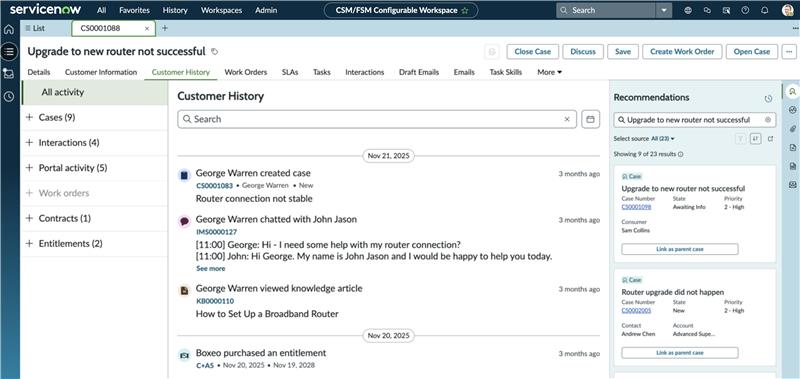Open the Favorites menu
Viewport: 800px width, 379px height.
pyautogui.click(x=134, y=10)
